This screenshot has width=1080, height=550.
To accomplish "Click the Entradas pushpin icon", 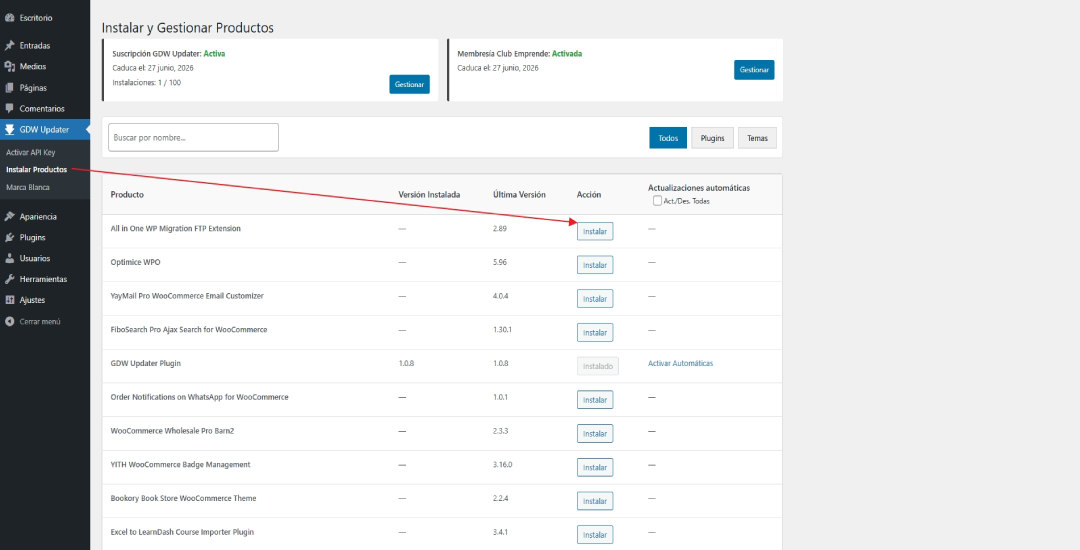I will pyautogui.click(x=10, y=46).
